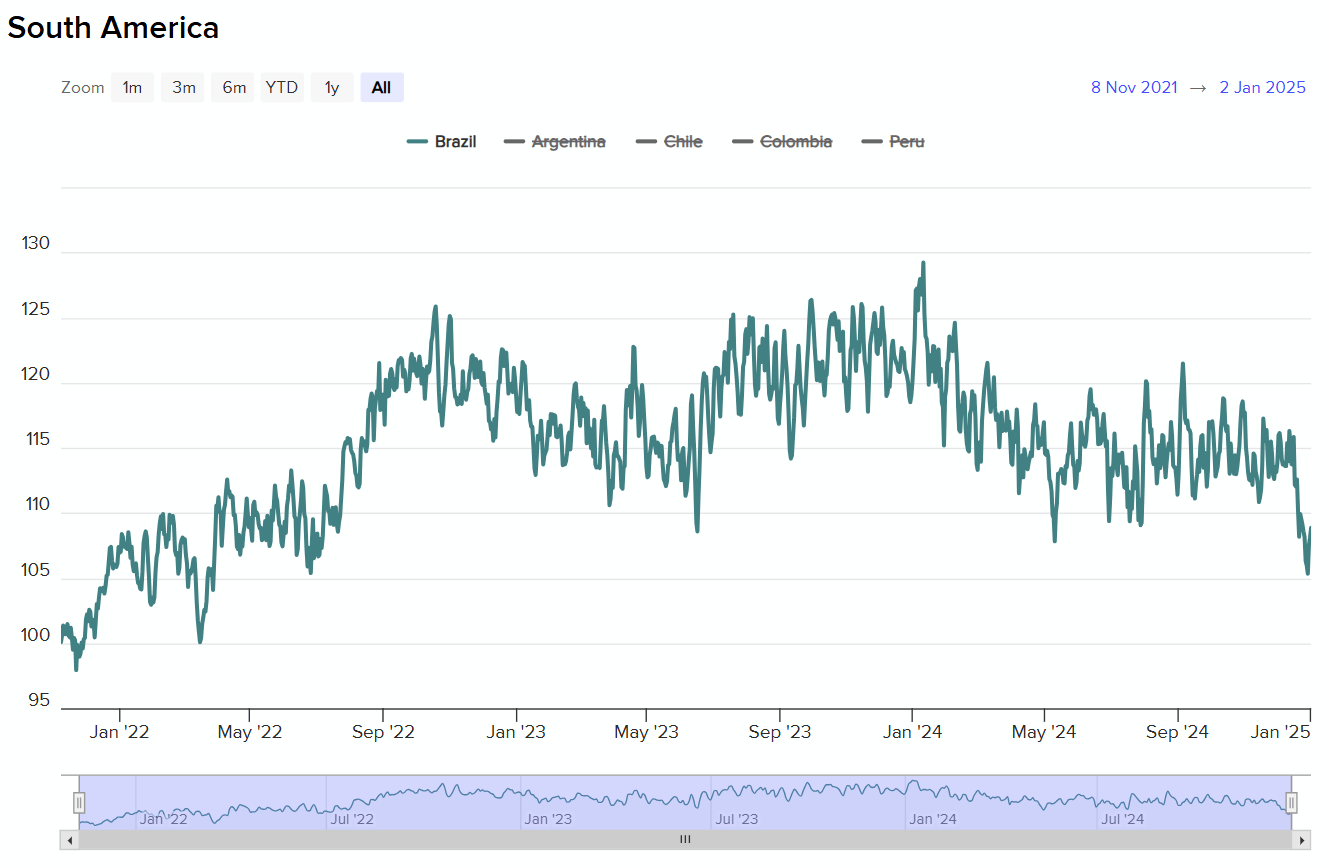Click the Zoom label
Screen dimensions: 1329x868
[82, 88]
